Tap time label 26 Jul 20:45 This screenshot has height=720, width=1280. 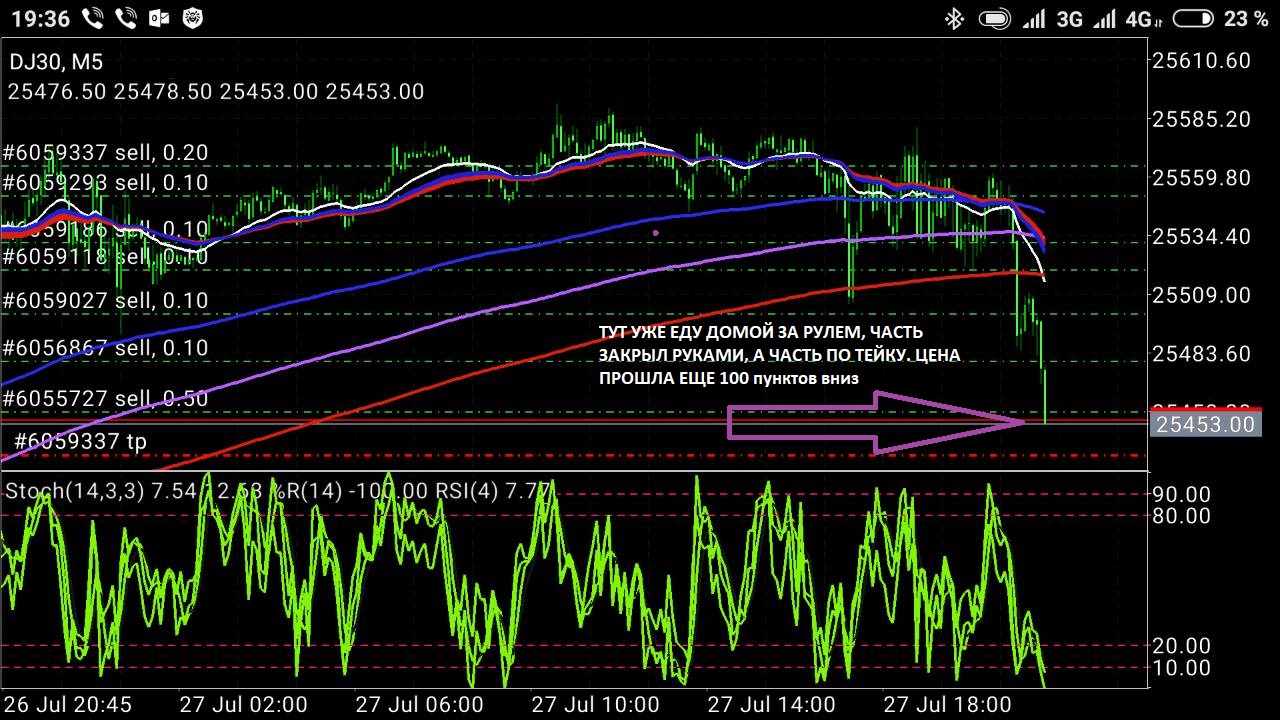67,705
